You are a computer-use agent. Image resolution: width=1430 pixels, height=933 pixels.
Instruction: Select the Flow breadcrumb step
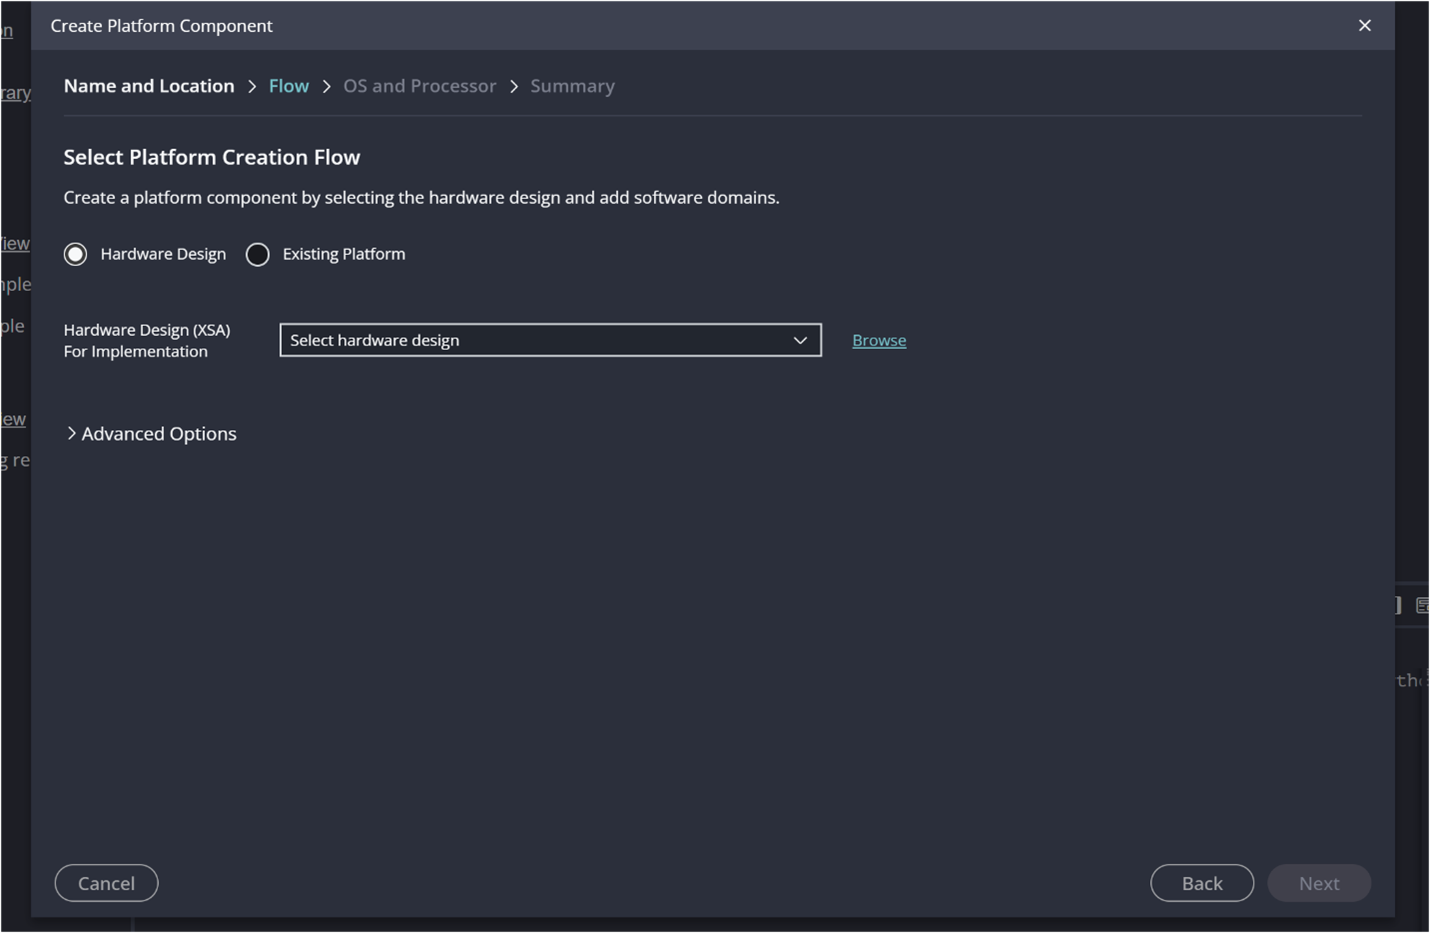click(x=288, y=85)
